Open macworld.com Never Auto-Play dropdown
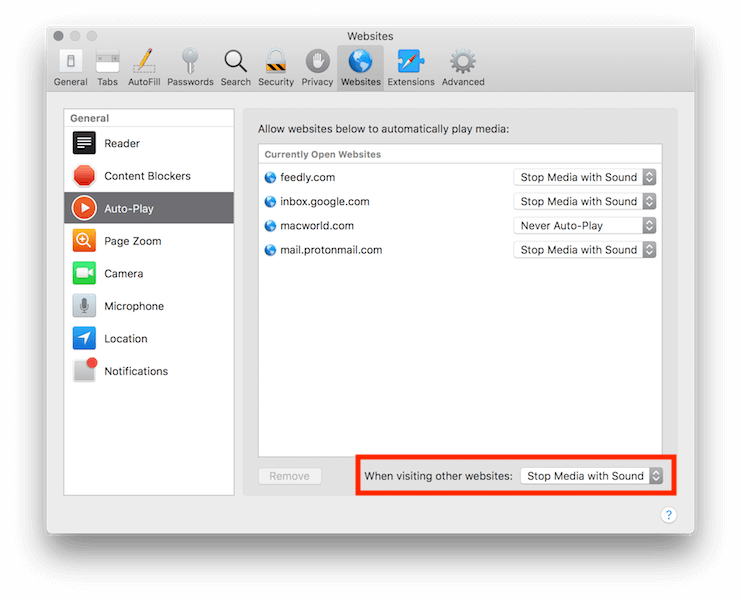741x600 pixels. [x=585, y=225]
